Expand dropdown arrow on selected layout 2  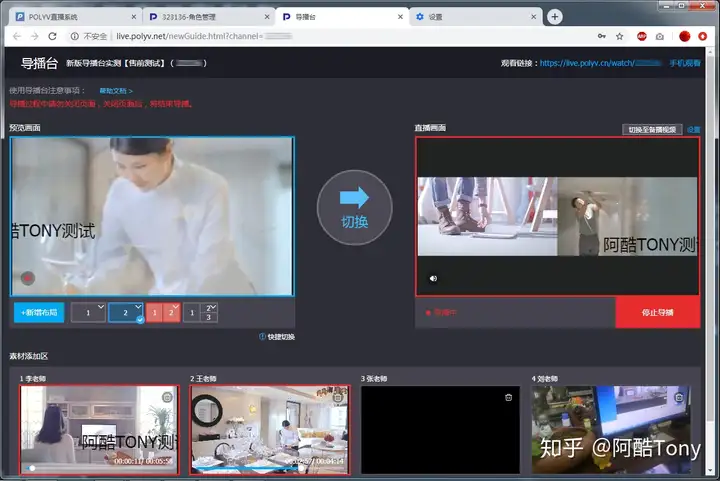click(138, 307)
